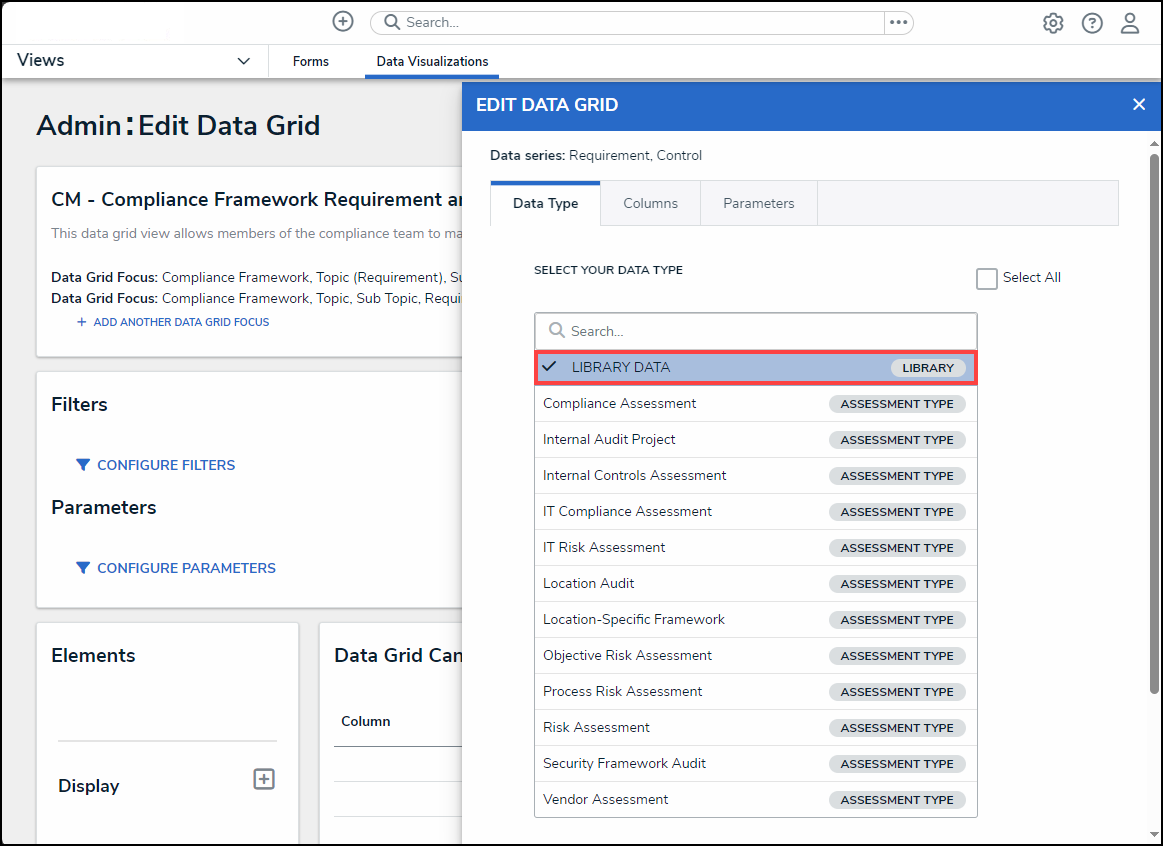Click the data type search field
This screenshot has width=1163, height=846.
[x=765, y=331]
